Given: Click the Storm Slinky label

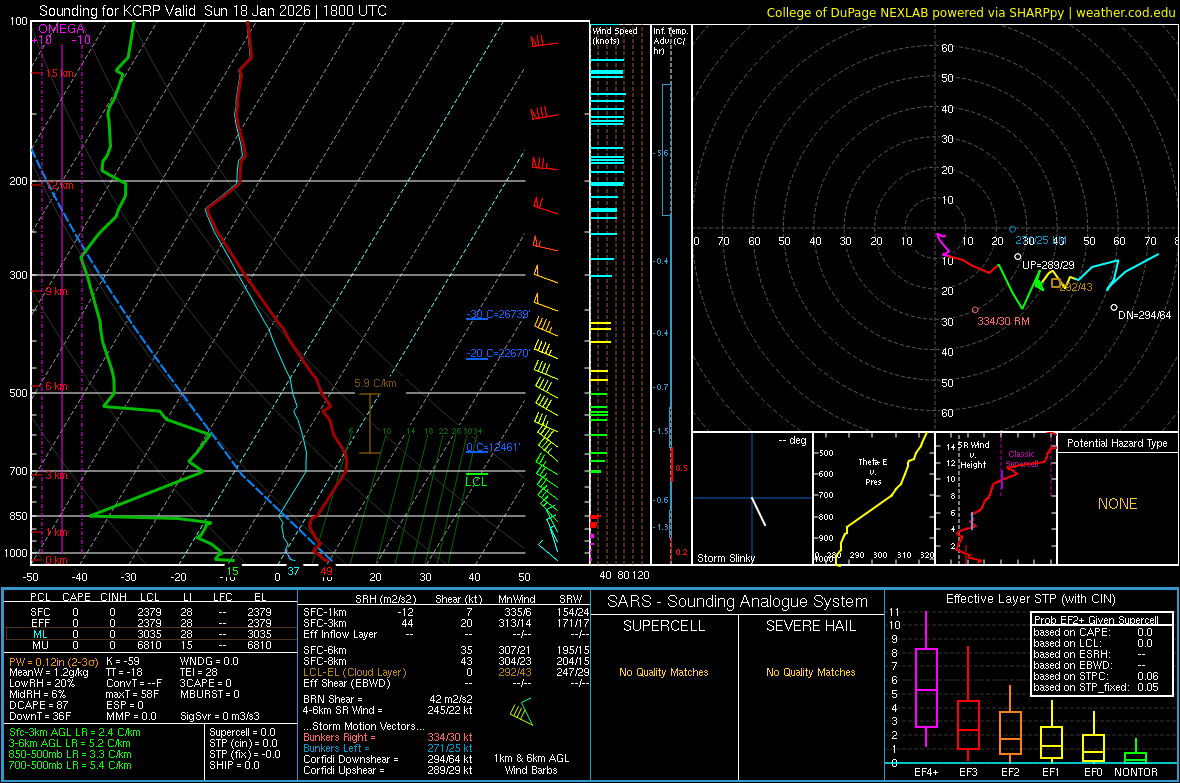Looking at the screenshot, I should (725, 558).
